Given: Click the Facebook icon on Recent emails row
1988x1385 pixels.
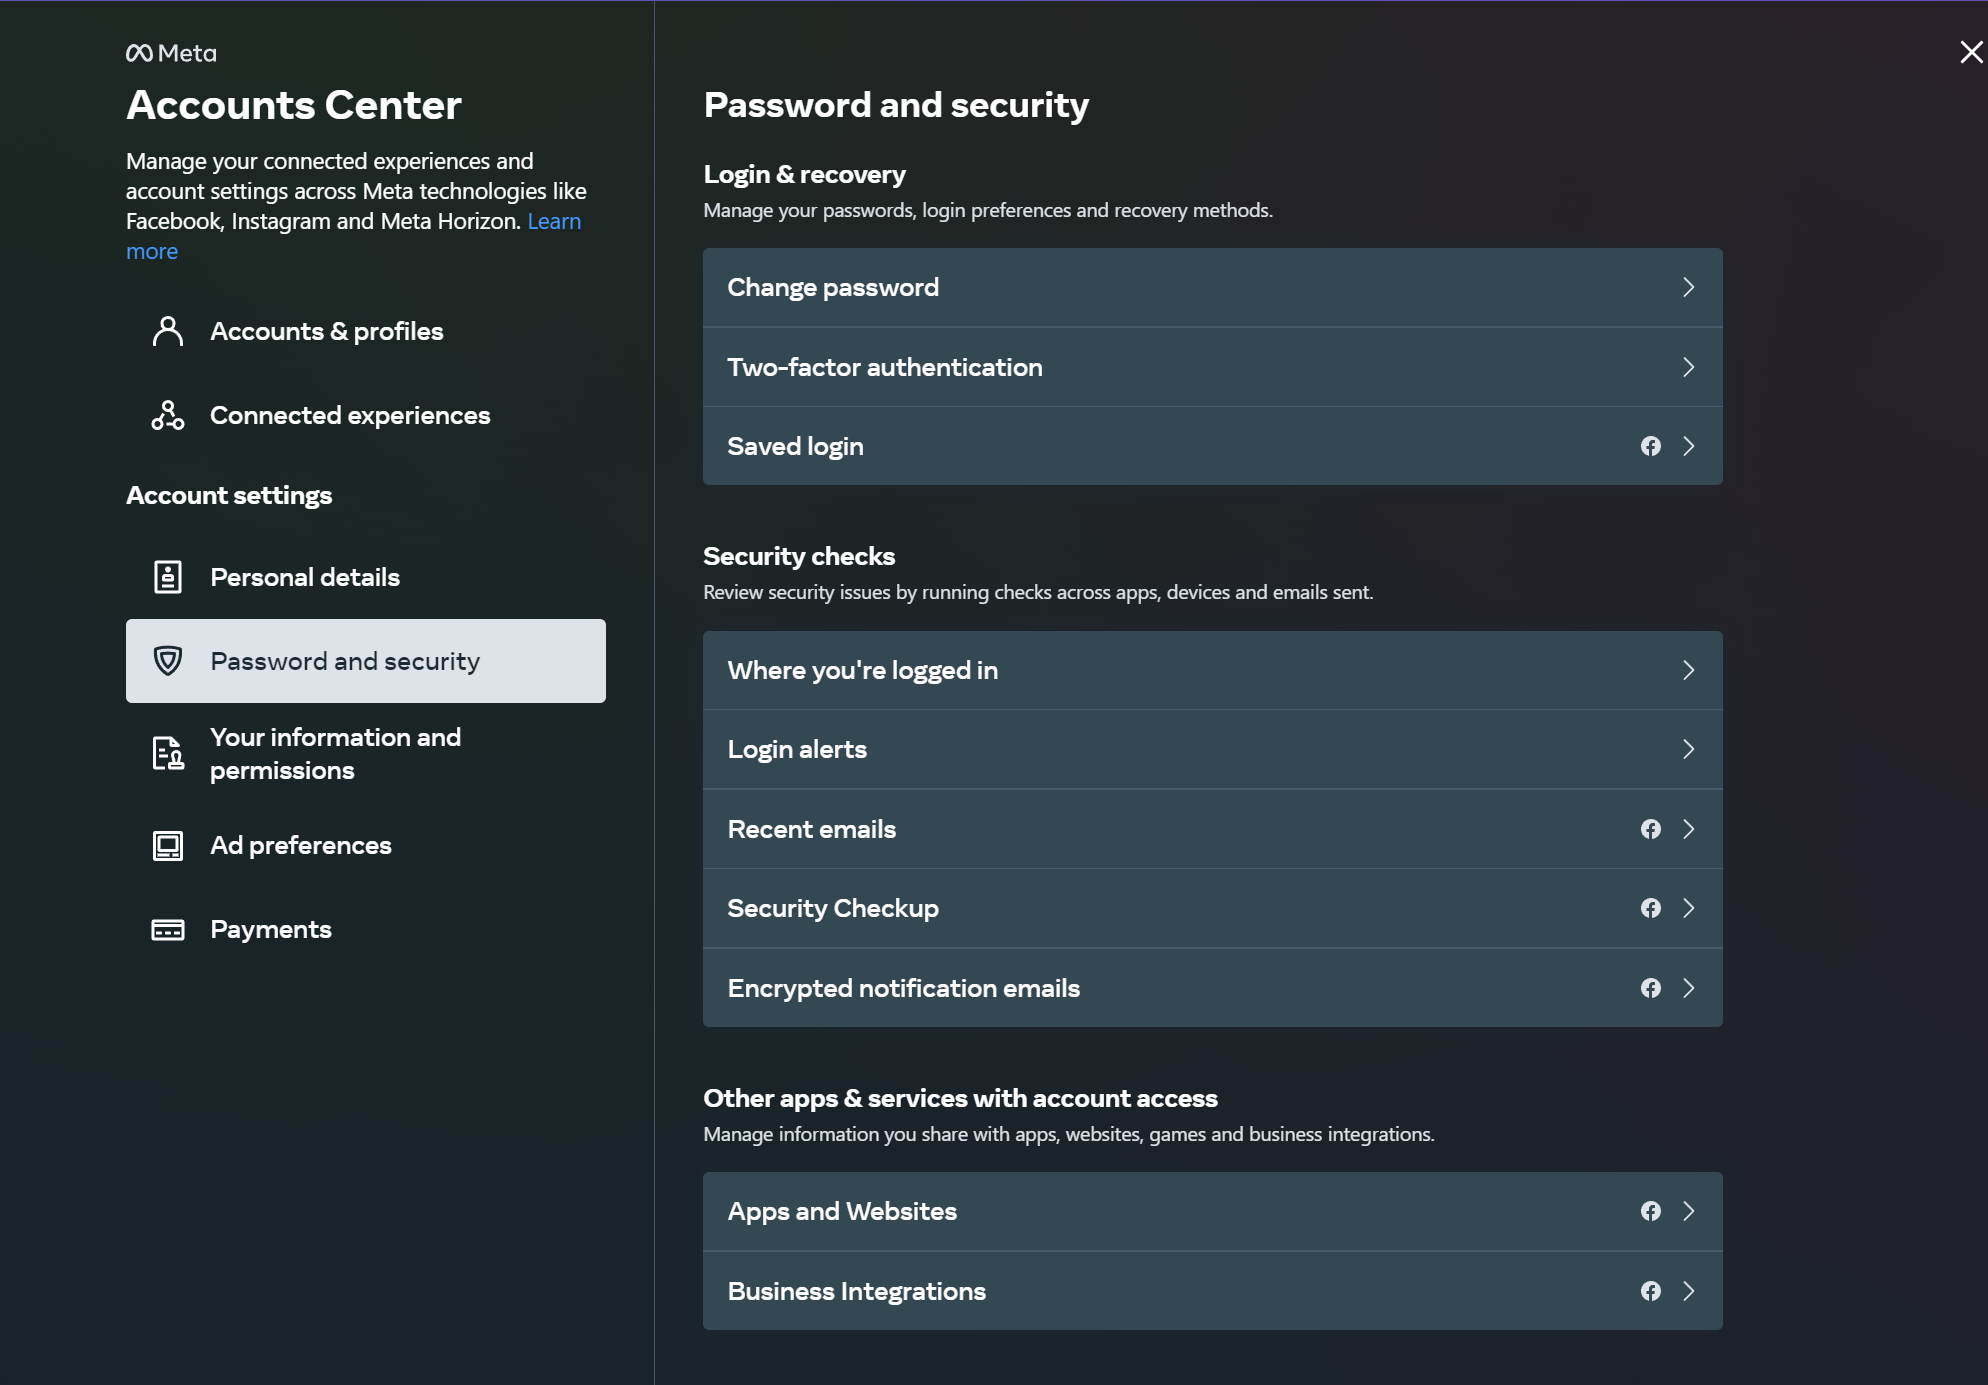Looking at the screenshot, I should 1651,829.
